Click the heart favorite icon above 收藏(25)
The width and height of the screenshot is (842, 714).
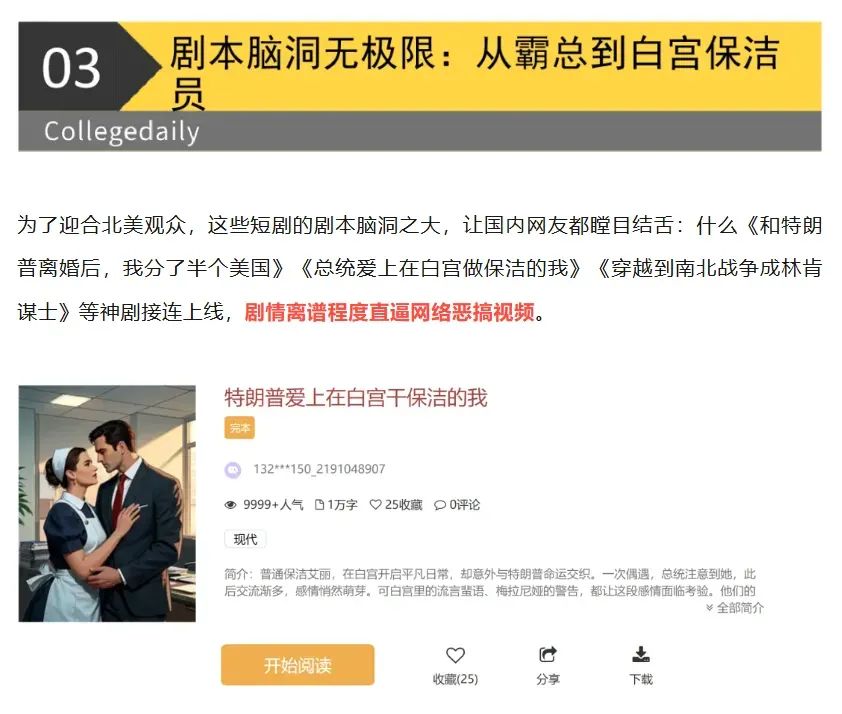tap(455, 655)
